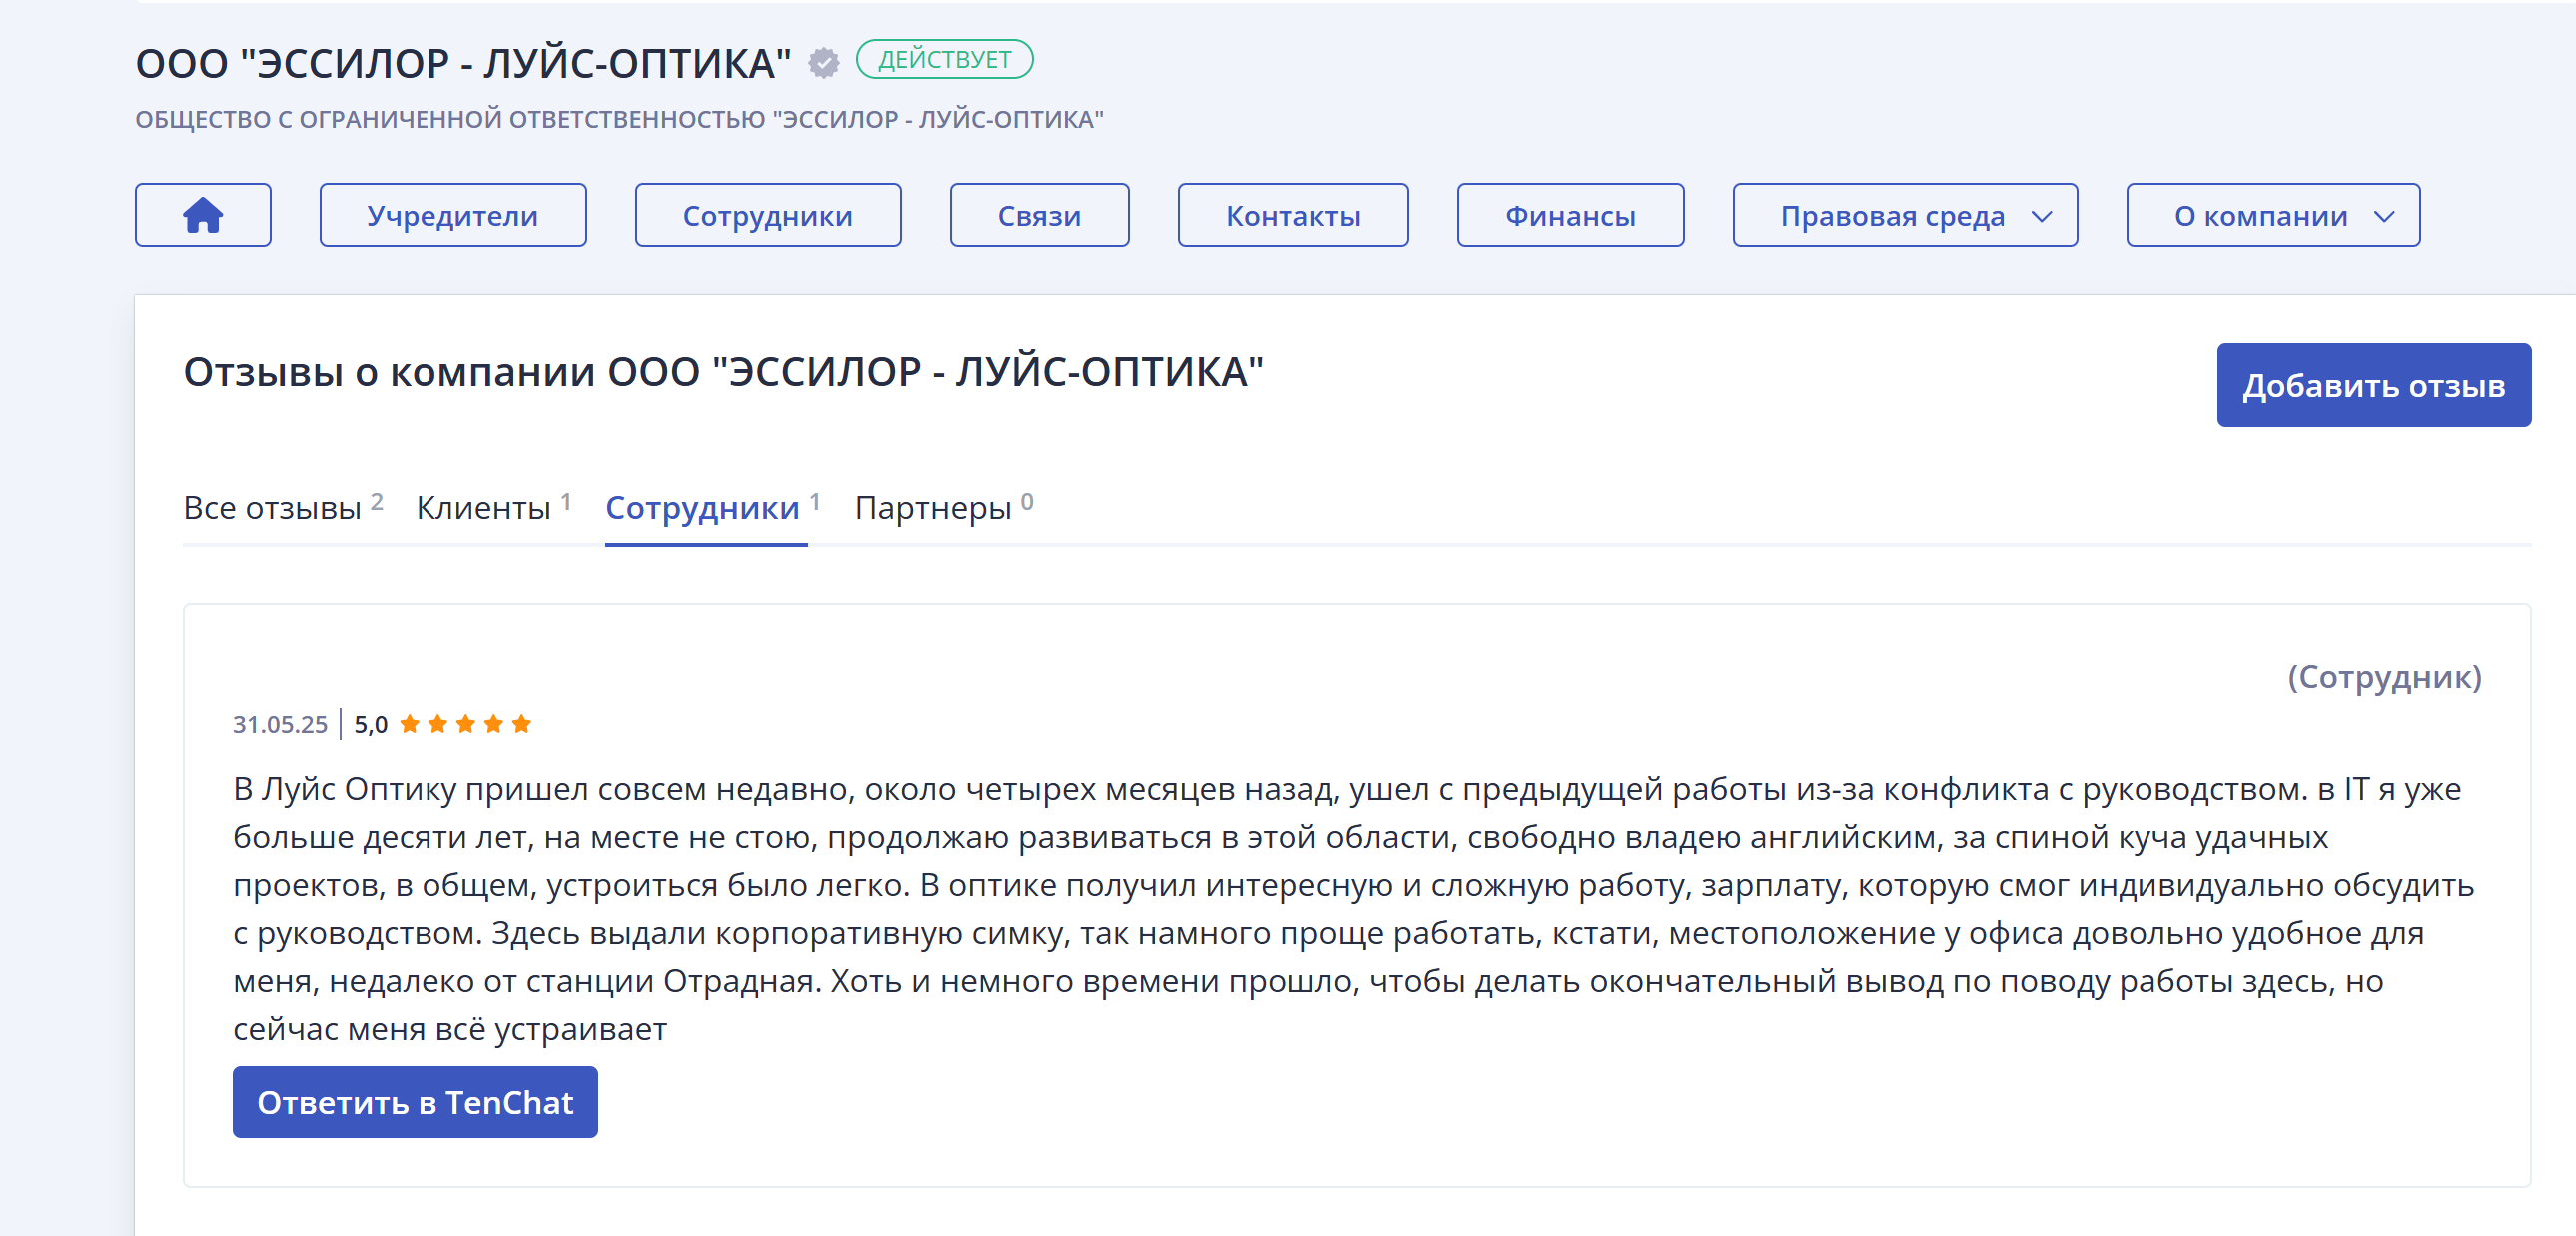Open the Учредители section
The height and width of the screenshot is (1236, 2576).
(x=453, y=215)
